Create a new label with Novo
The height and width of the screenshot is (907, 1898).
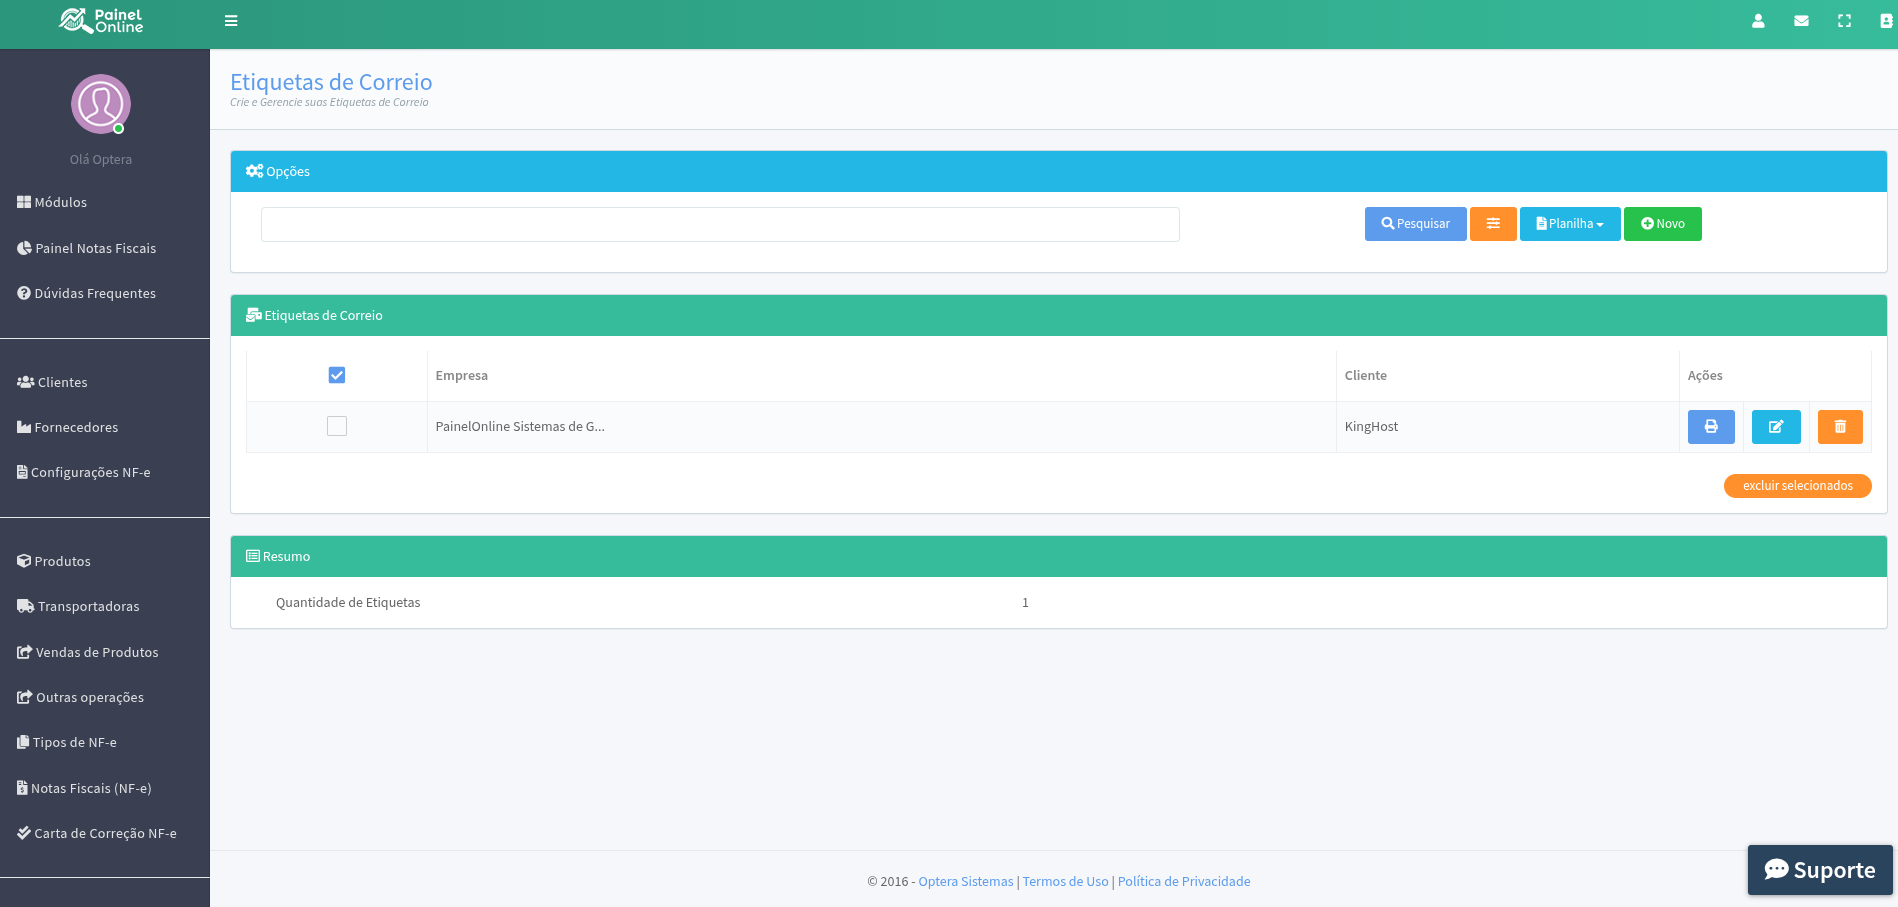1662,224
